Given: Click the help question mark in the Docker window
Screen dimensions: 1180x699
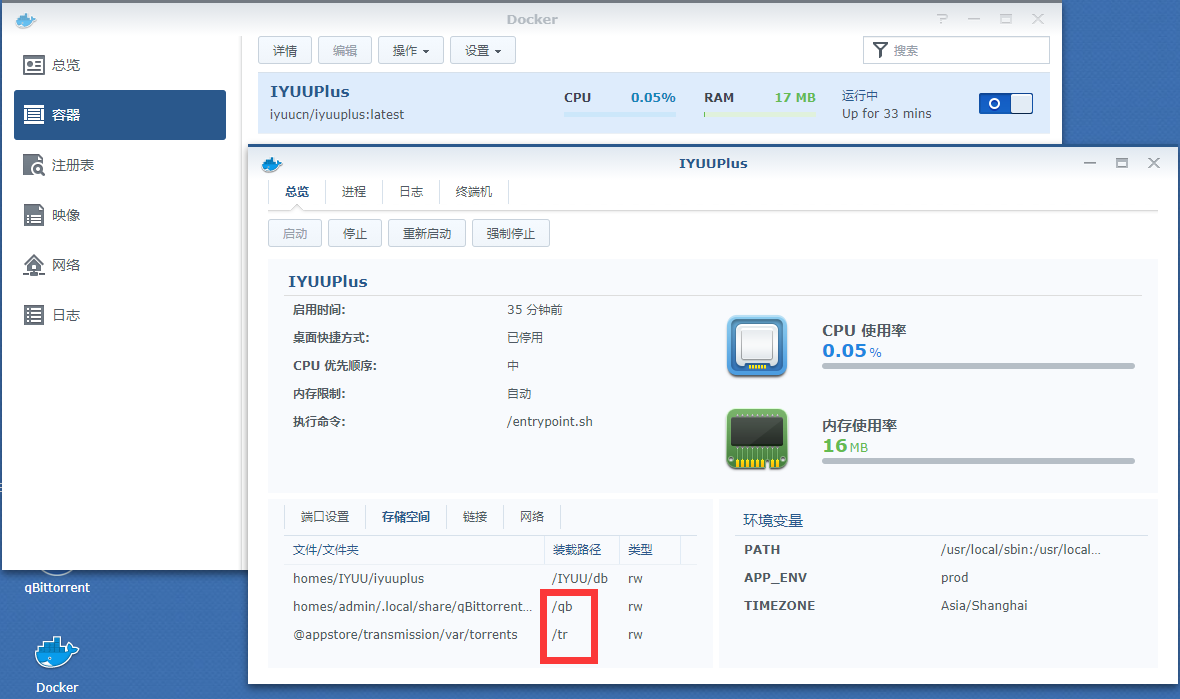Looking at the screenshot, I should pos(942,19).
